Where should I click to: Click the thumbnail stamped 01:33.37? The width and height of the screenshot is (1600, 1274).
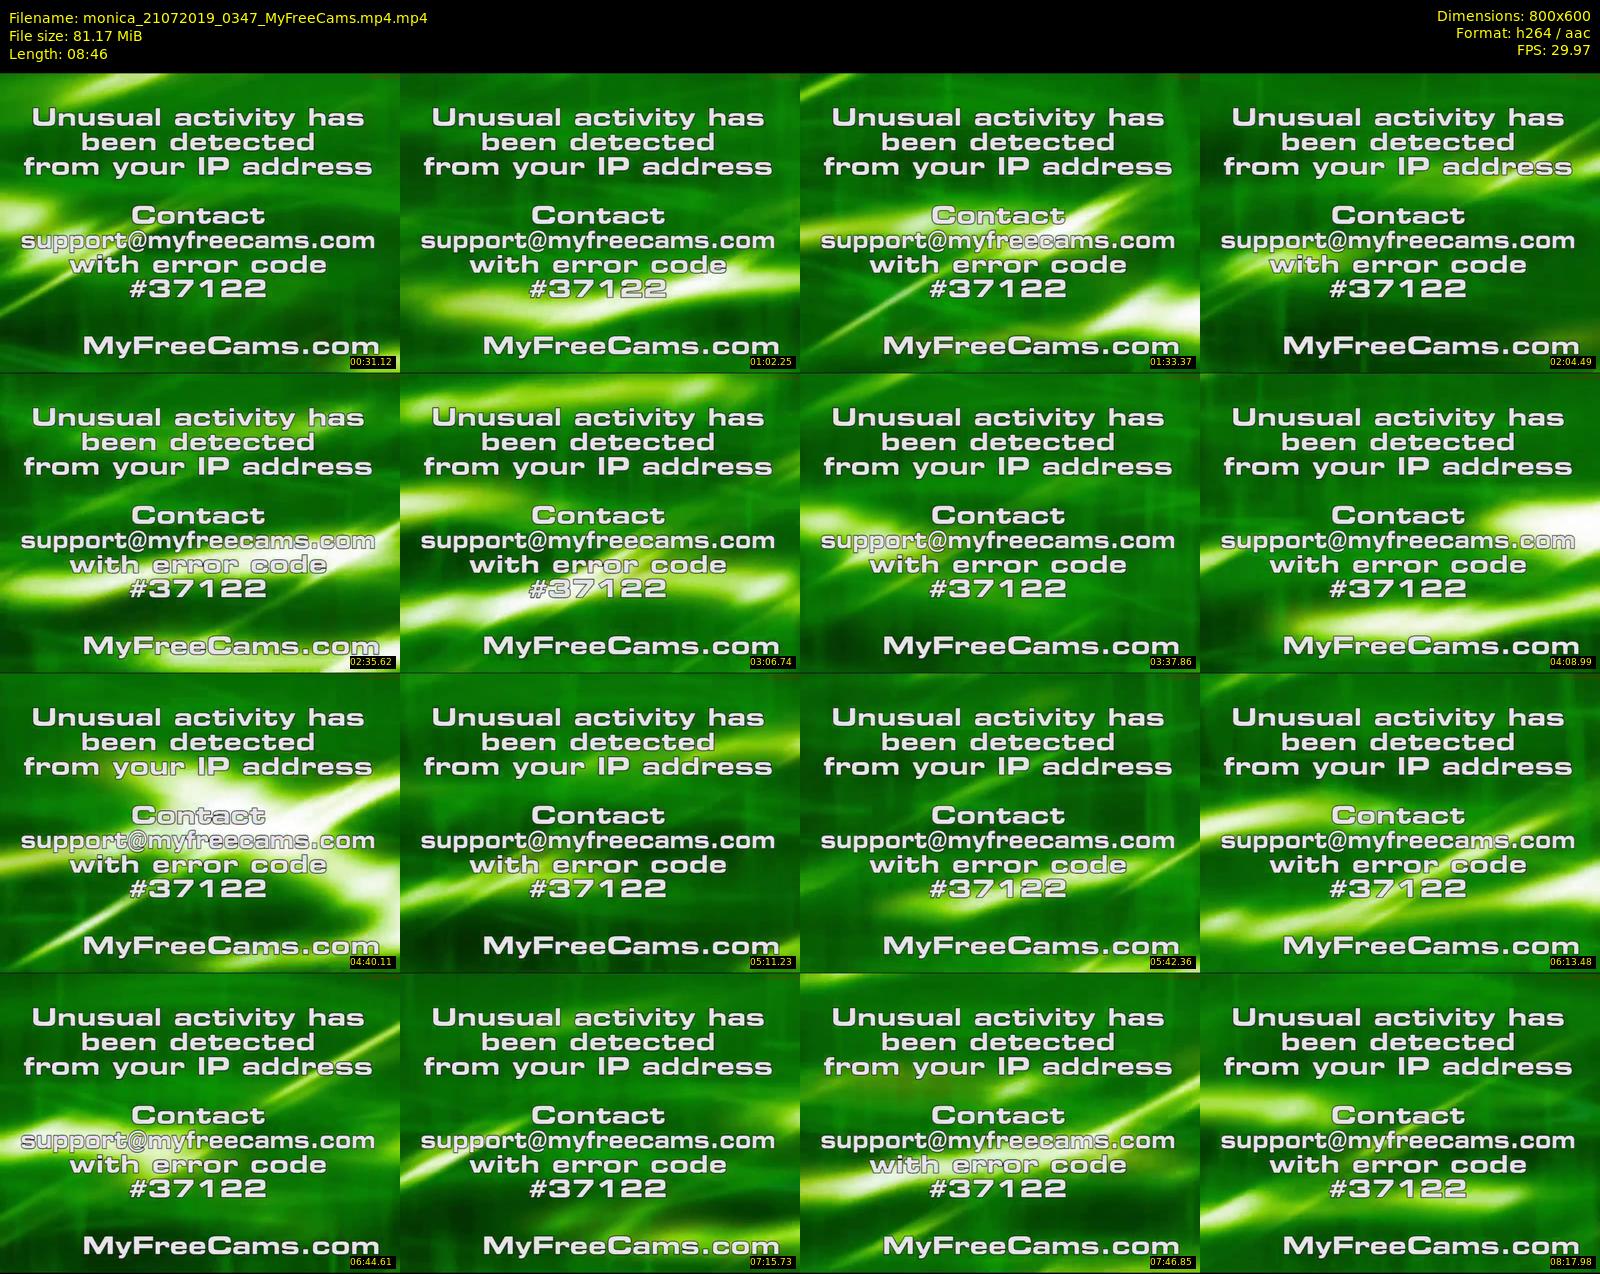click(1000, 222)
